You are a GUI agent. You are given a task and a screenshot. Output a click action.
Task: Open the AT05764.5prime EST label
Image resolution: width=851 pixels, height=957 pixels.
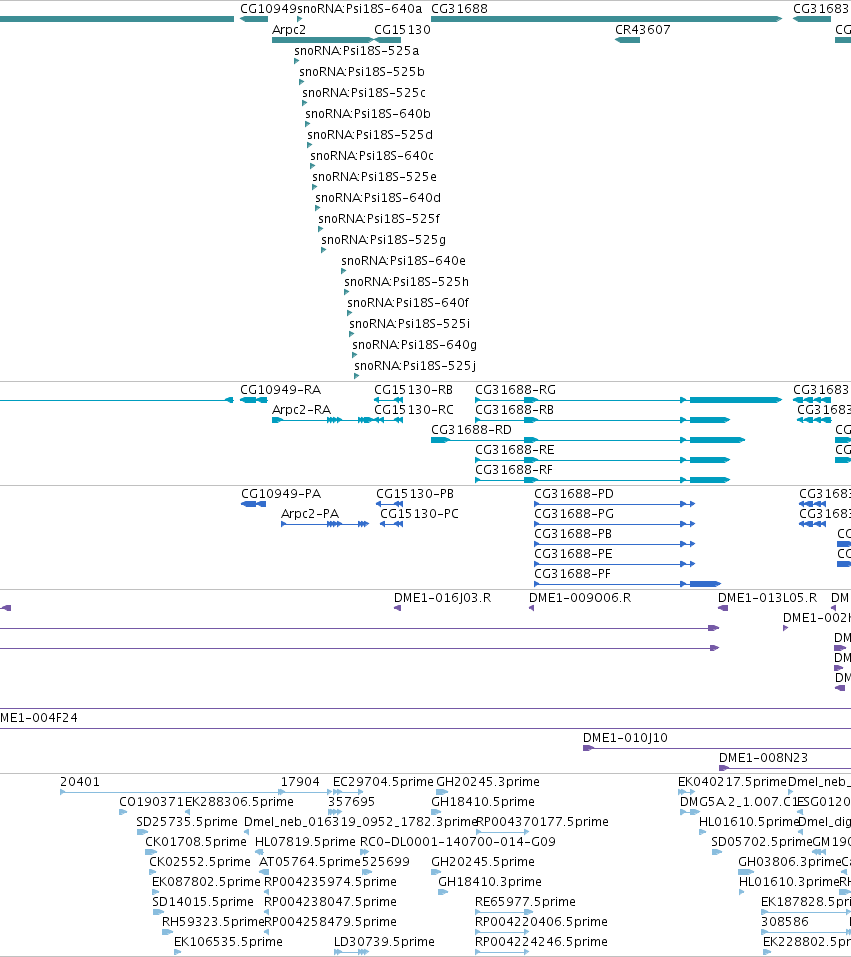pos(310,861)
